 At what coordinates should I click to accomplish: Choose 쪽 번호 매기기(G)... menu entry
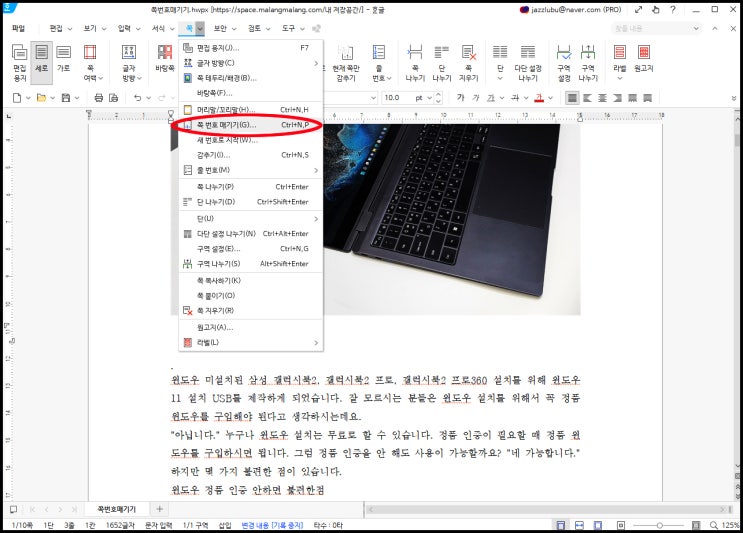pos(251,125)
